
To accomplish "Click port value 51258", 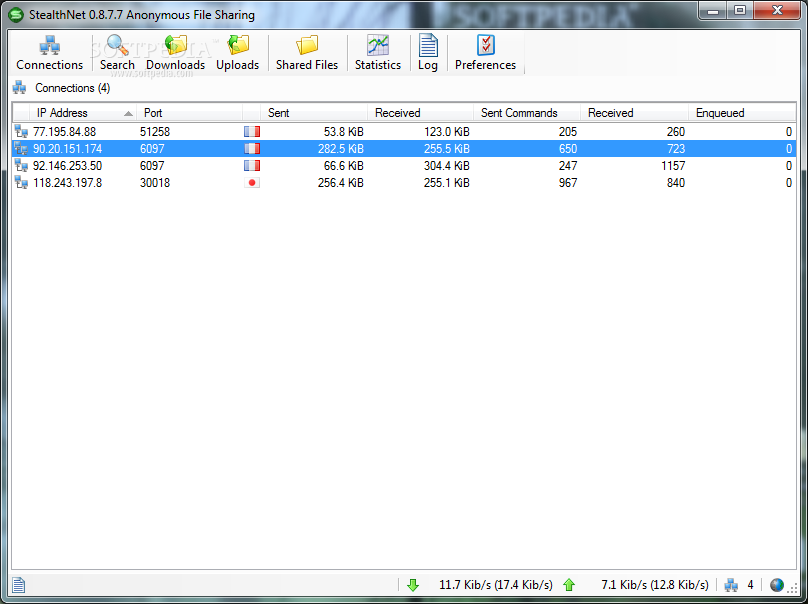I will [155, 132].
